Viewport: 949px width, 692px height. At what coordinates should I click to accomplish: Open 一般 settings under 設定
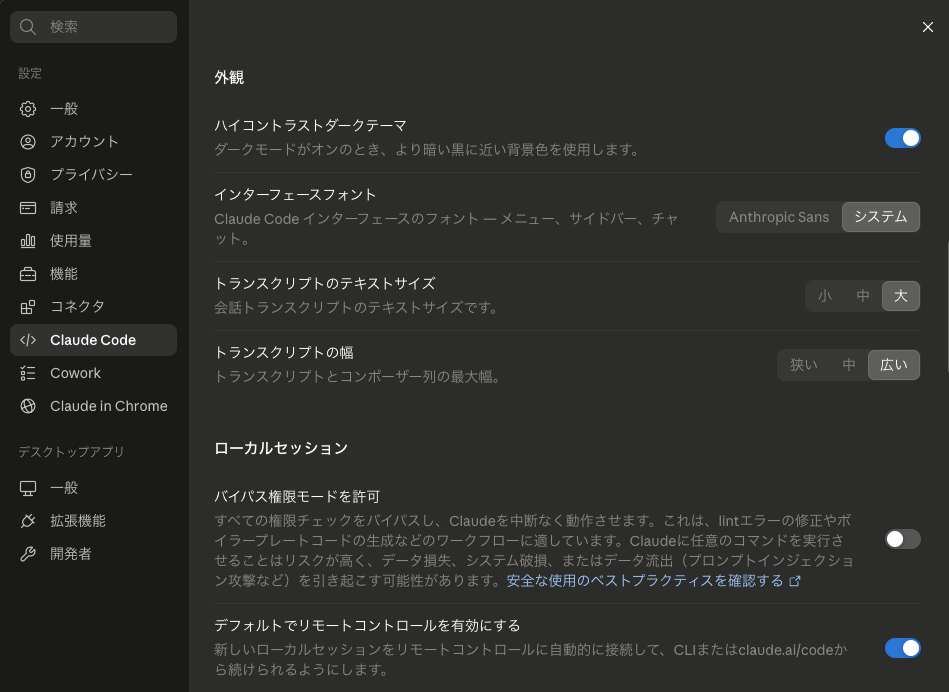[x=93, y=109]
